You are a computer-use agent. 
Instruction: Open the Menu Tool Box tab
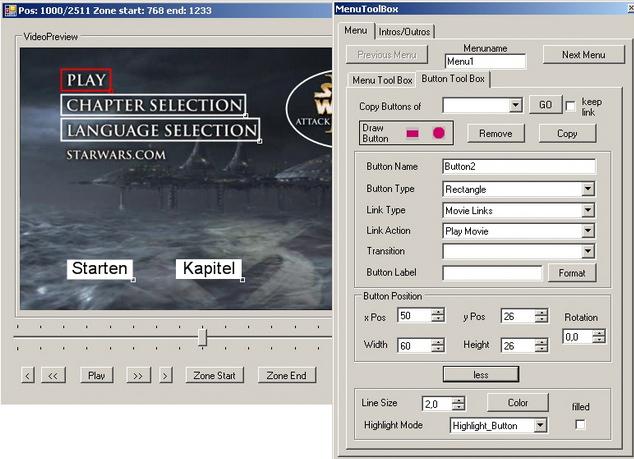pos(382,80)
